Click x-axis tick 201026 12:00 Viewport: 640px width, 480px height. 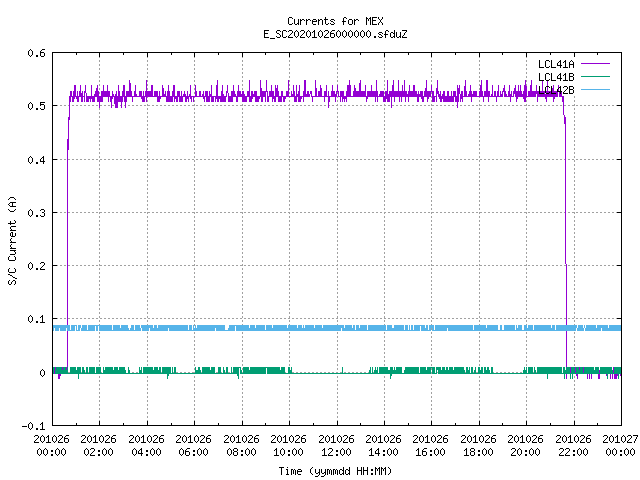[336, 445]
